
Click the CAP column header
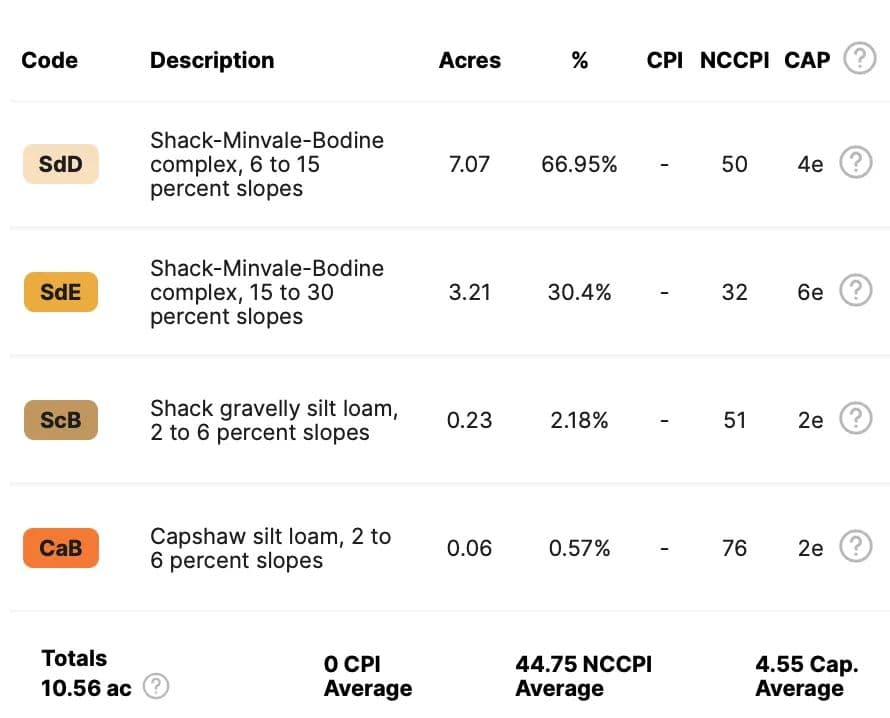tap(807, 60)
